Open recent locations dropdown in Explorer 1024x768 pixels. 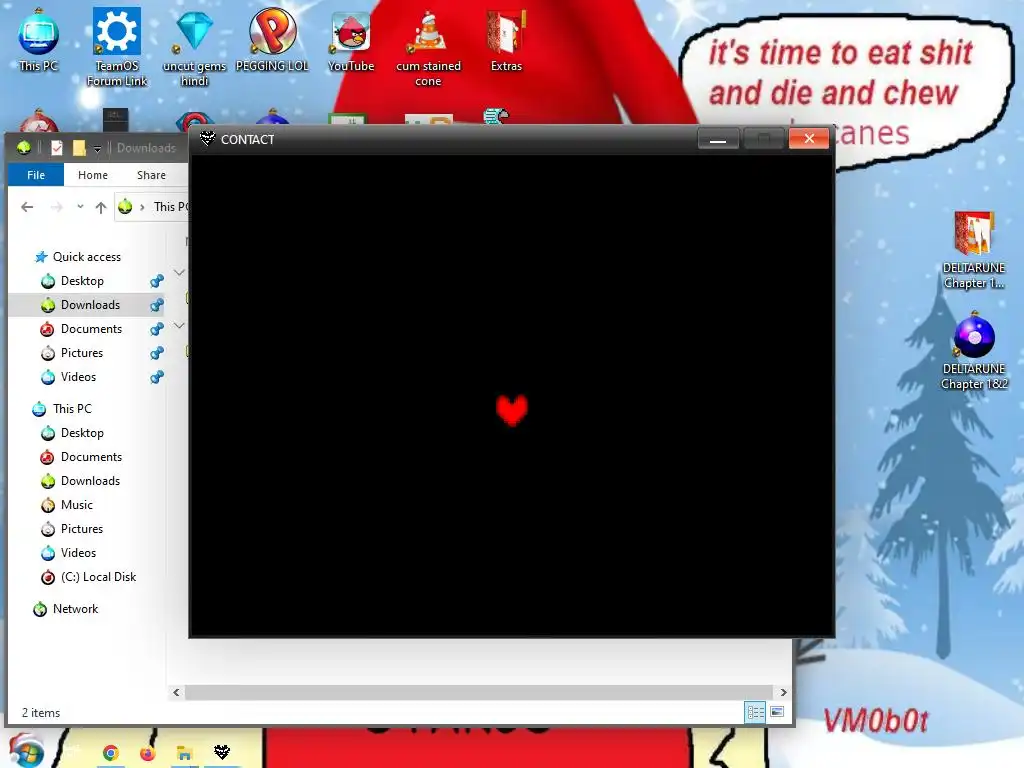pos(80,206)
